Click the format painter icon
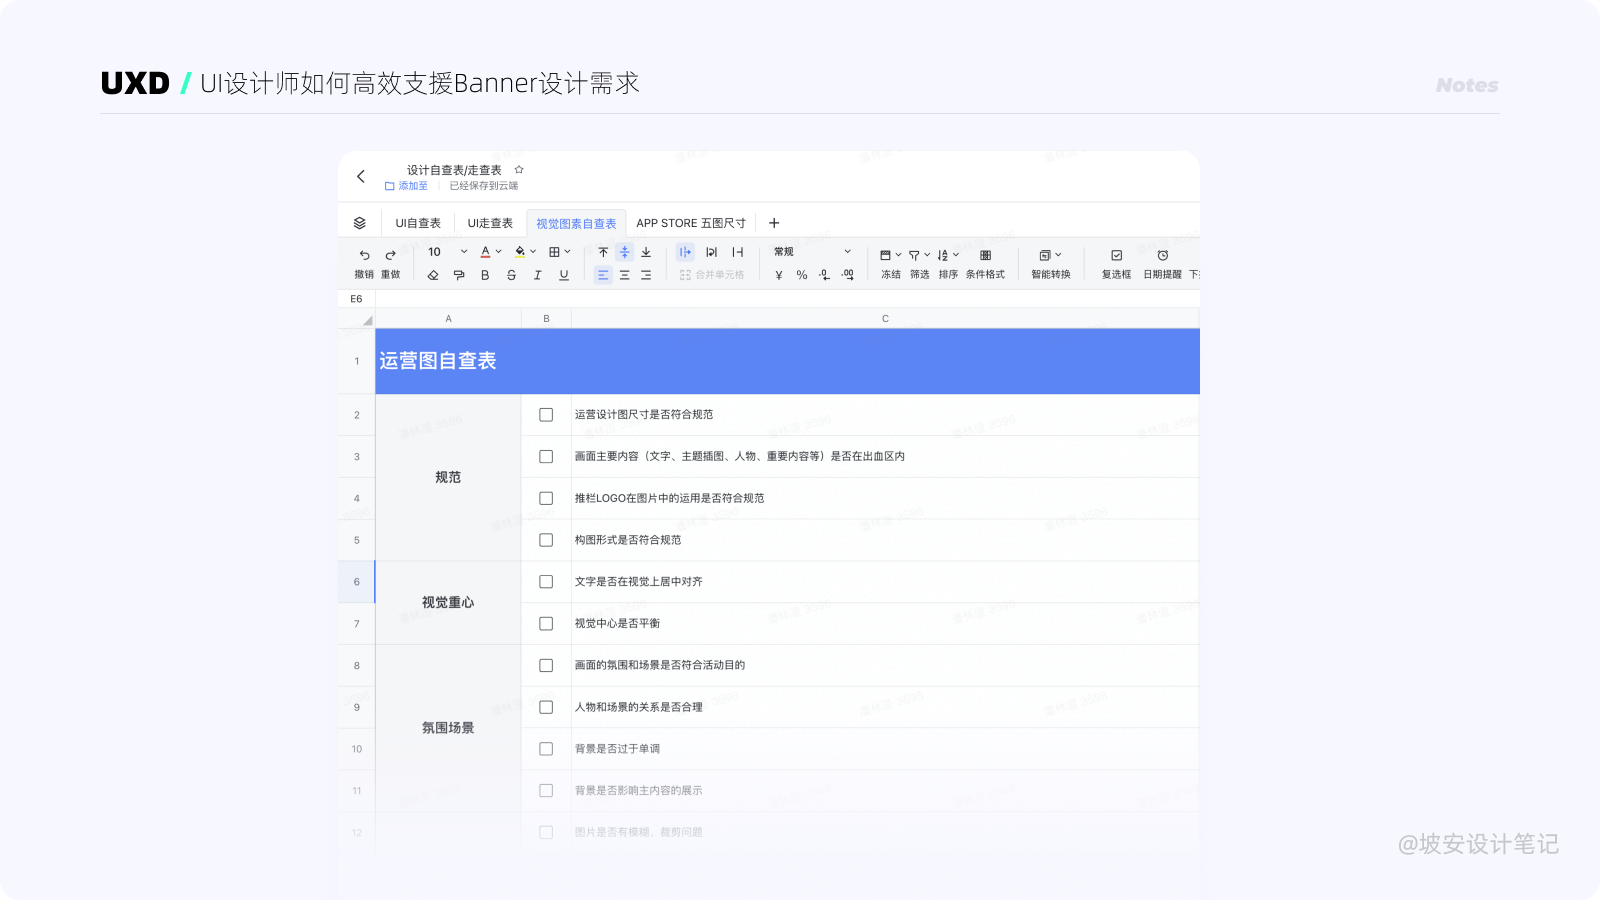This screenshot has height=900, width=1600. 459,275
